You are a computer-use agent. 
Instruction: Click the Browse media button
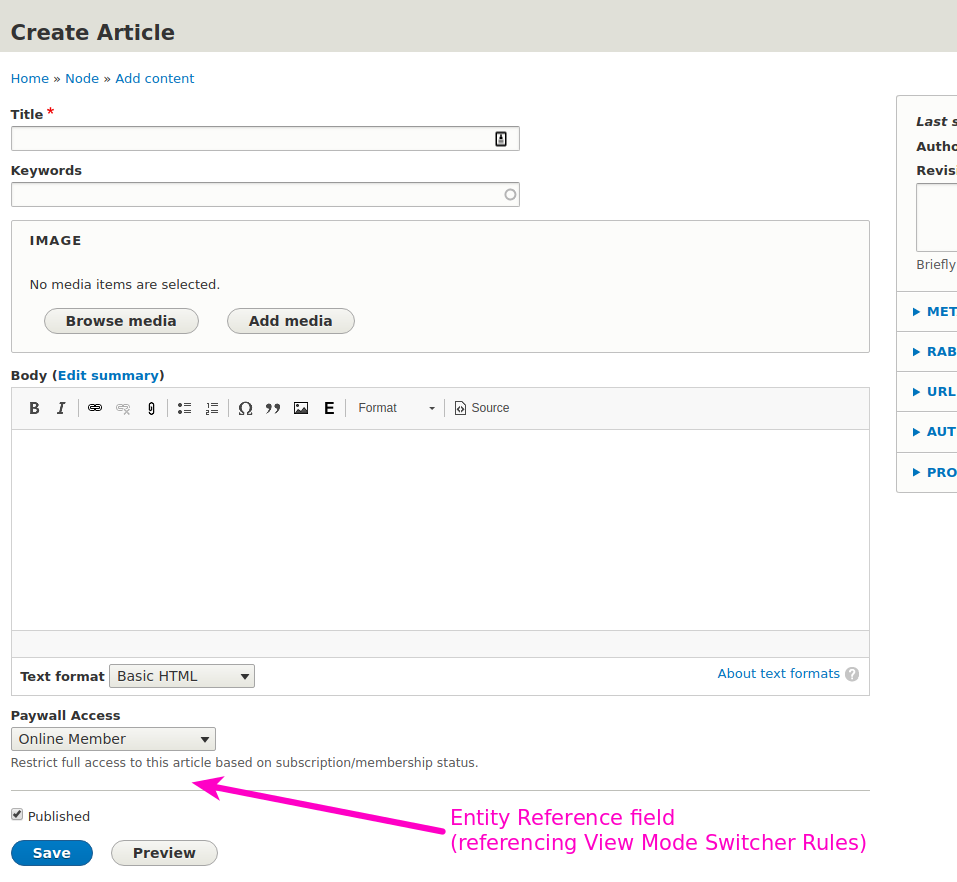(121, 321)
